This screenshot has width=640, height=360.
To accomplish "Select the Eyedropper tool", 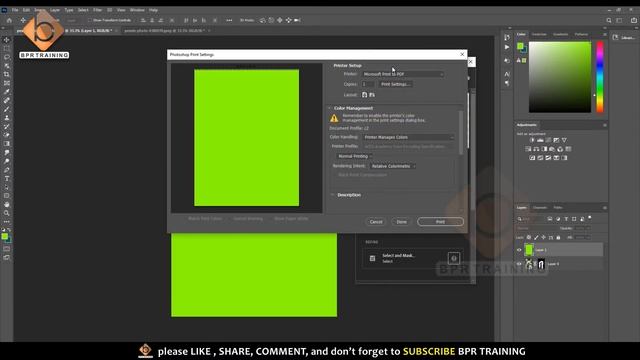I will click(x=7, y=91).
